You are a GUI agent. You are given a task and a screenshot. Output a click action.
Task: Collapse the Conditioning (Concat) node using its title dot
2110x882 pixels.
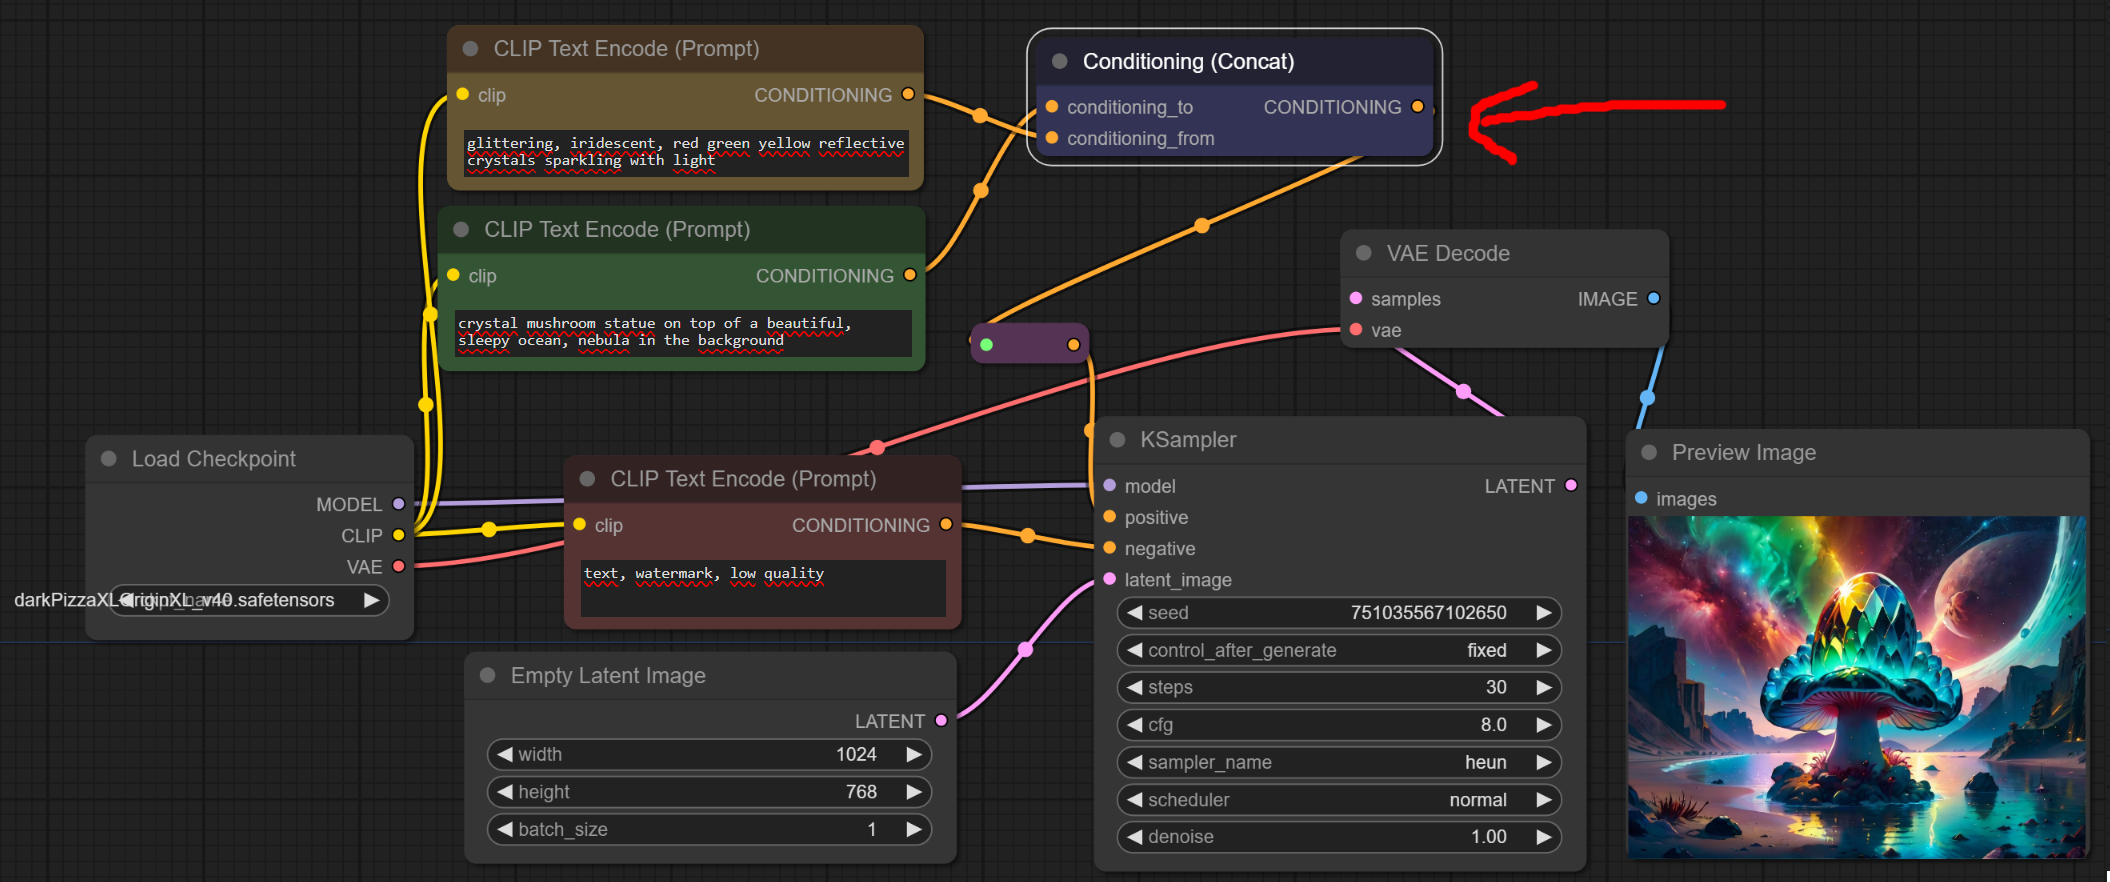1059,61
